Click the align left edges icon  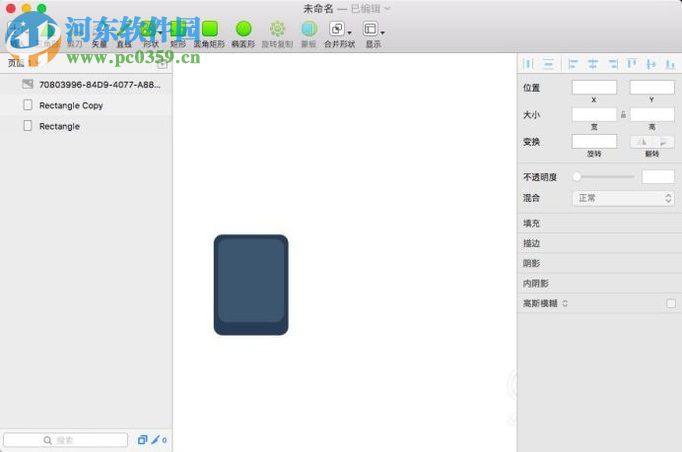(x=573, y=64)
